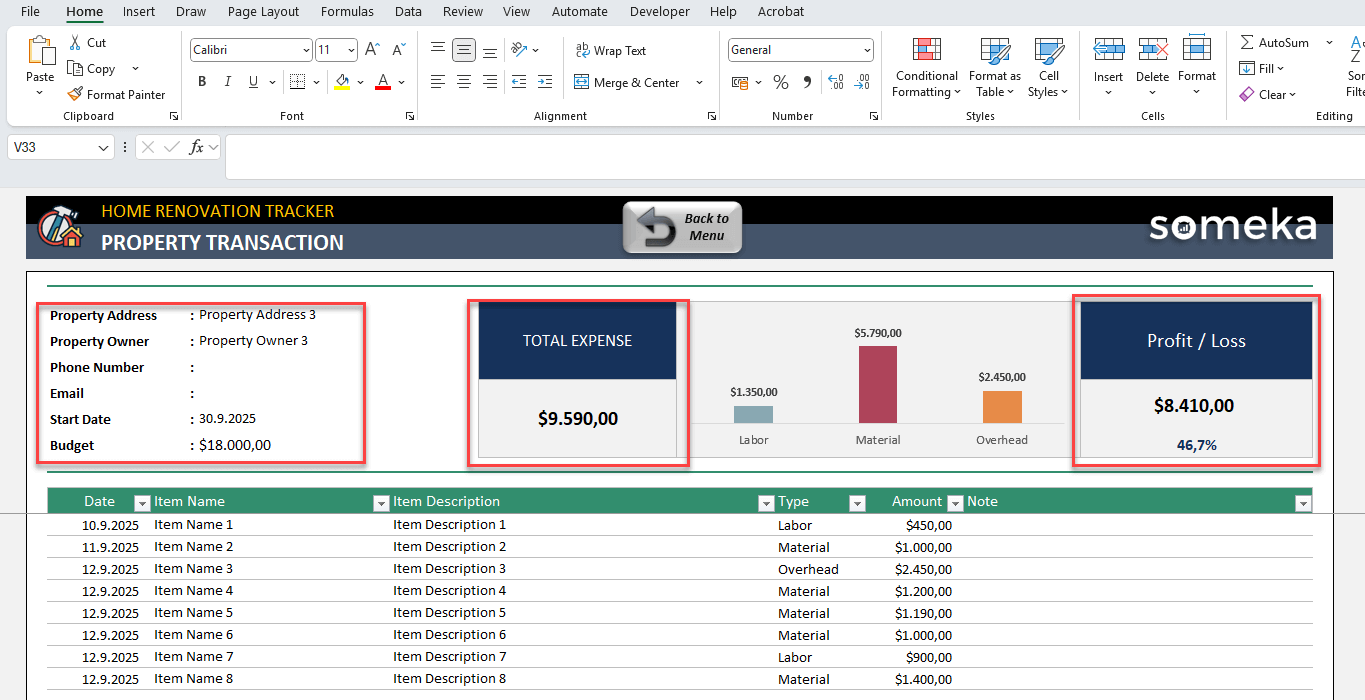Open the font size dropdown
Image resolution: width=1365 pixels, height=700 pixels.
click(349, 49)
